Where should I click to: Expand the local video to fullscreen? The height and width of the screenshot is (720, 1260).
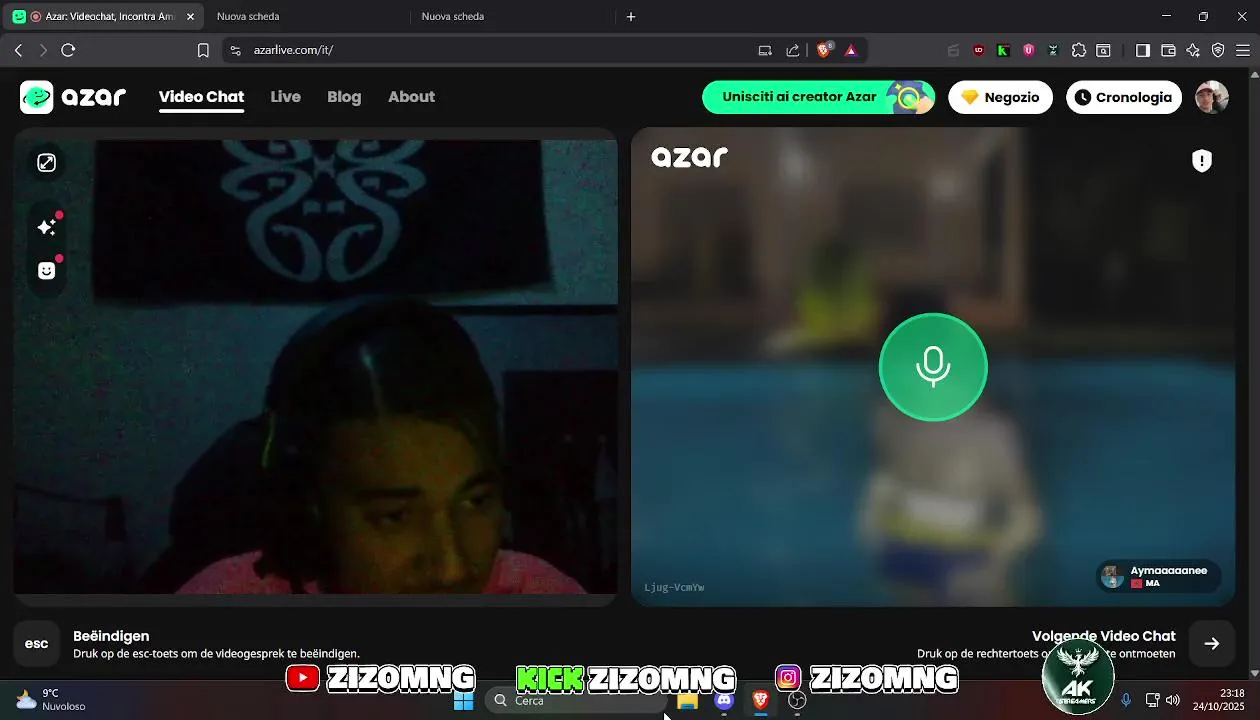click(x=46, y=163)
